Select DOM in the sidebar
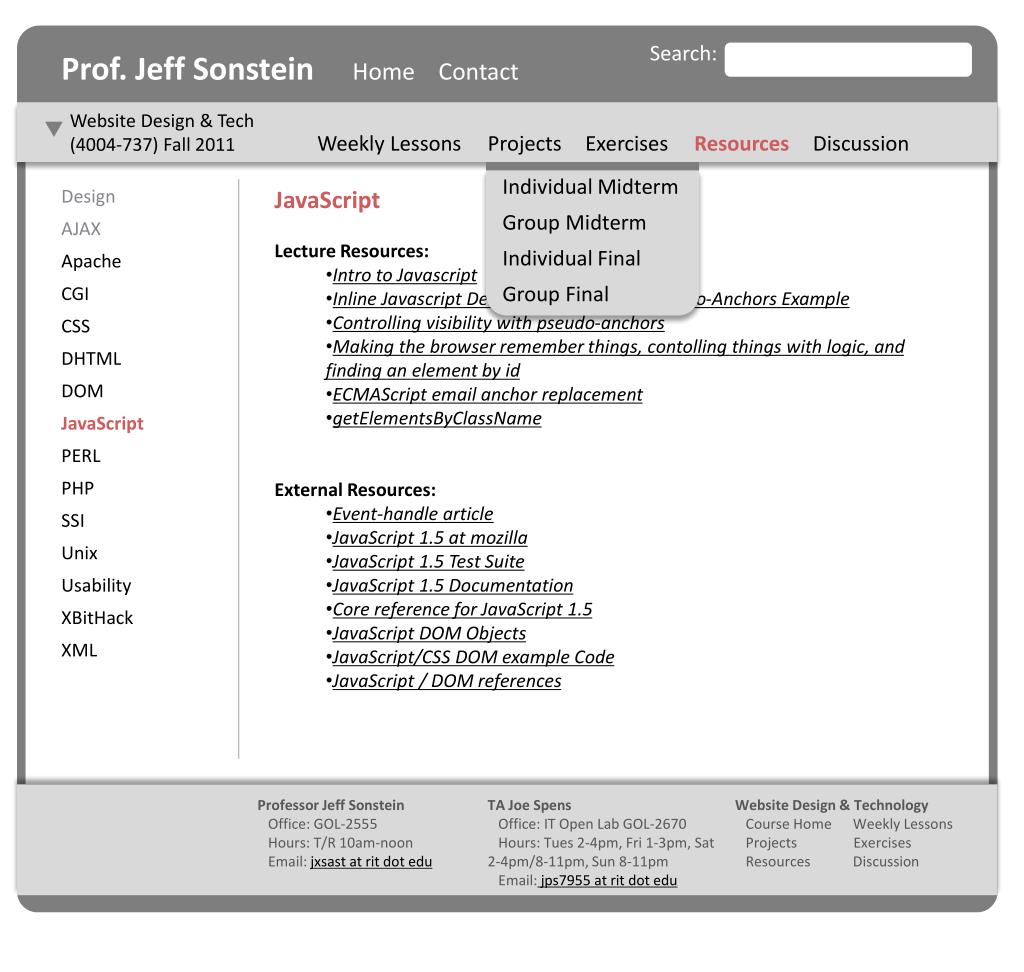 tap(82, 391)
